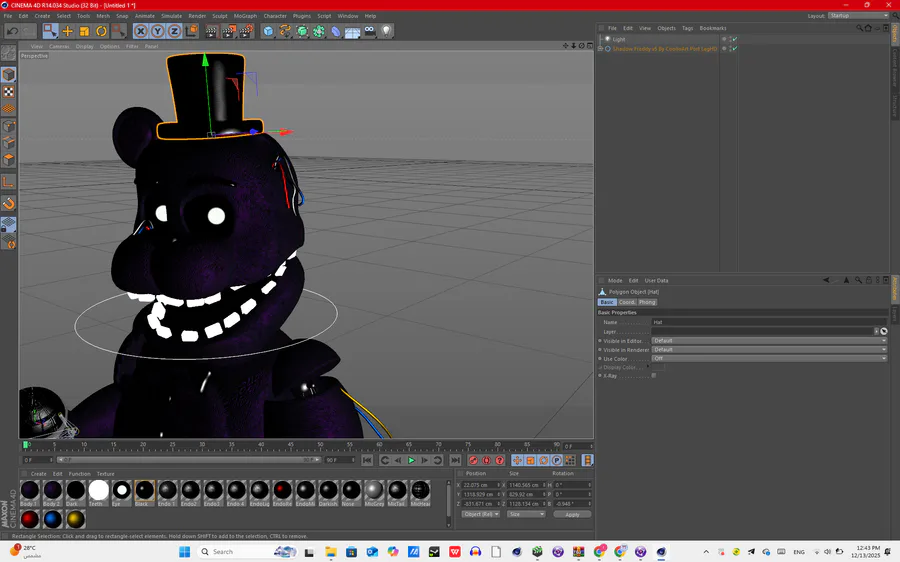Viewport: 900px width, 562px height.
Task: Toggle Scale keyframe recording
Action: tap(530, 460)
